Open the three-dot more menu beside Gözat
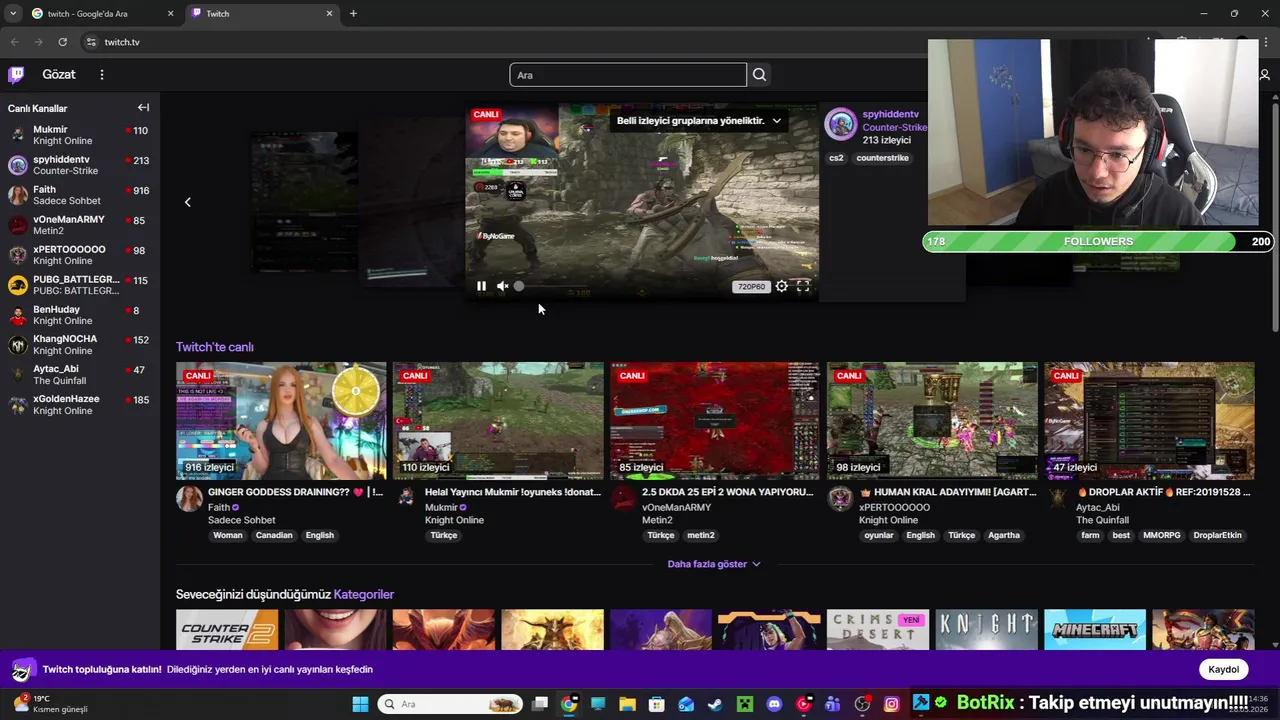1280x720 pixels. pyautogui.click(x=101, y=75)
